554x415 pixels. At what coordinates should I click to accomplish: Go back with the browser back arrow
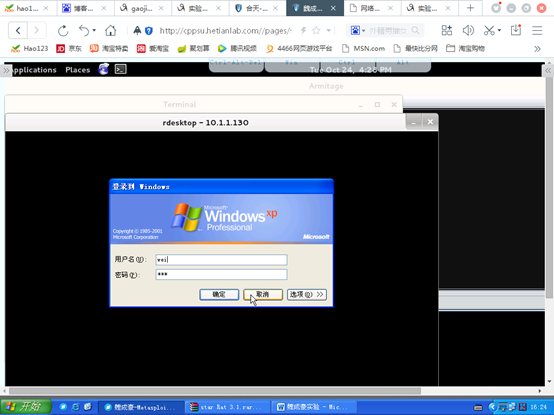18,31
